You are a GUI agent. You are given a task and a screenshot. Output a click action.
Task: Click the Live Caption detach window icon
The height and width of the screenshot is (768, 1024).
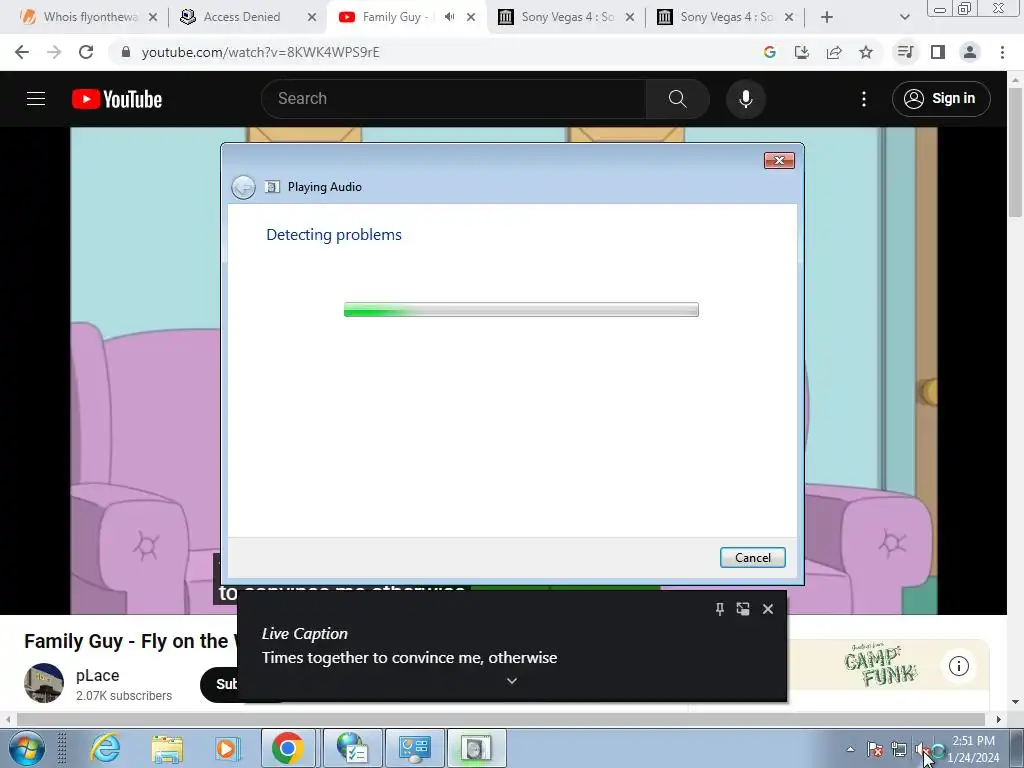click(x=743, y=609)
